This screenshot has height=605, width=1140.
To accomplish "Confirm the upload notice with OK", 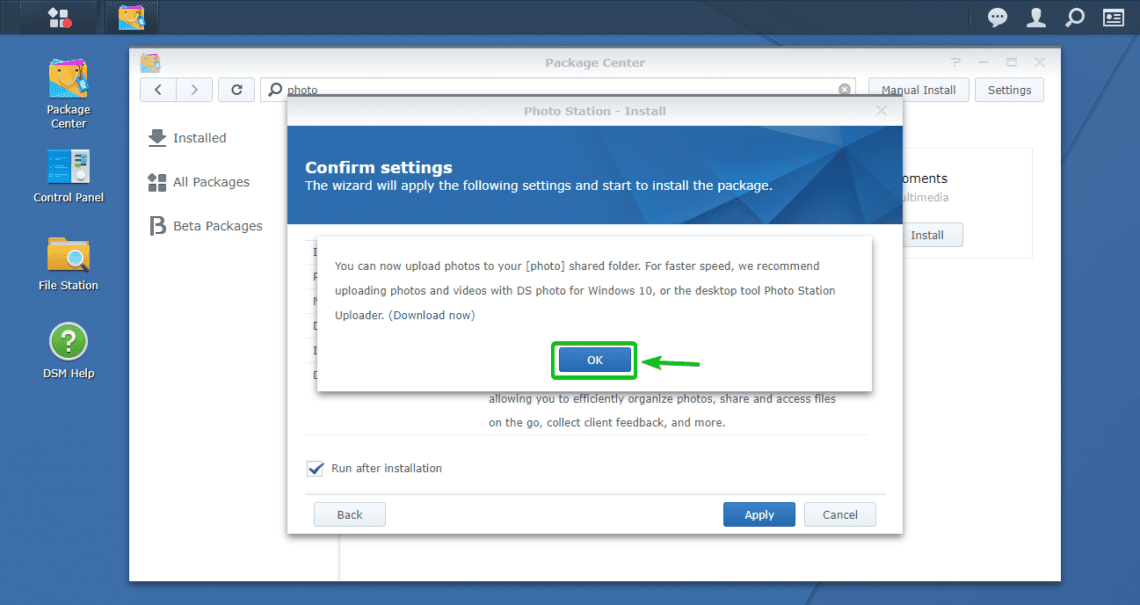I will (594, 360).
